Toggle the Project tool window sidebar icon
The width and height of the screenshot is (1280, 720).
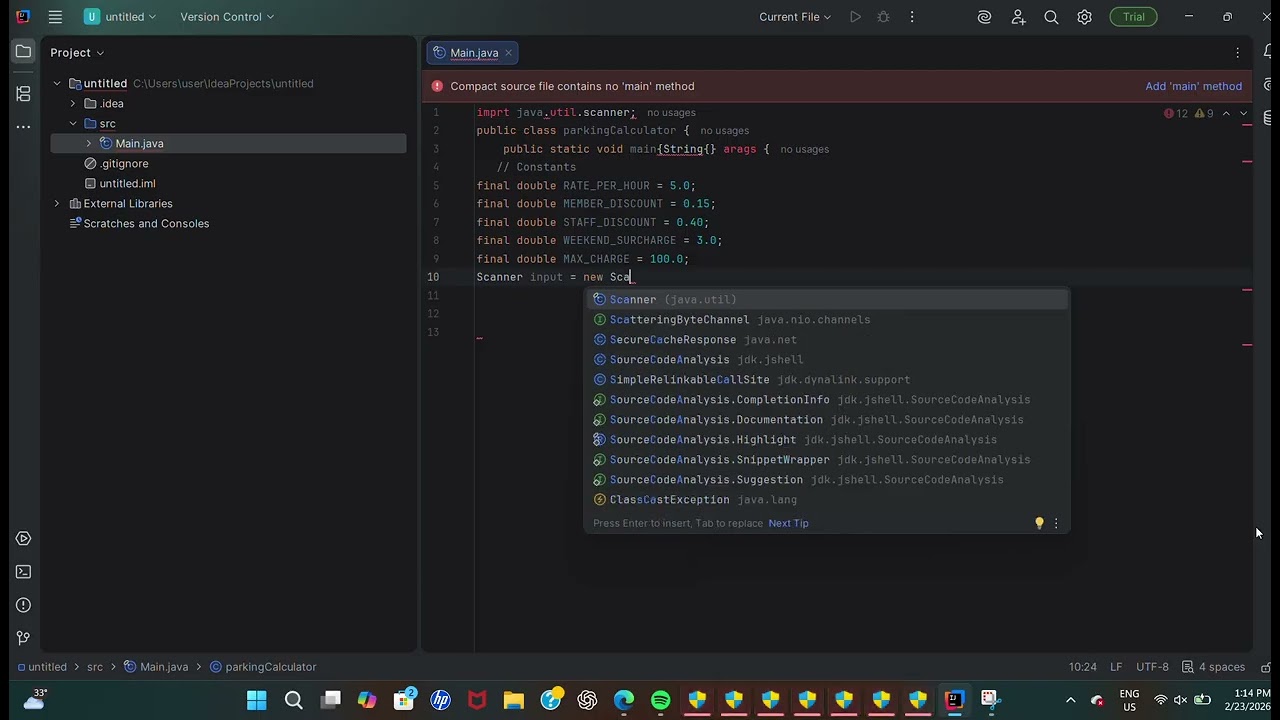click(x=23, y=52)
